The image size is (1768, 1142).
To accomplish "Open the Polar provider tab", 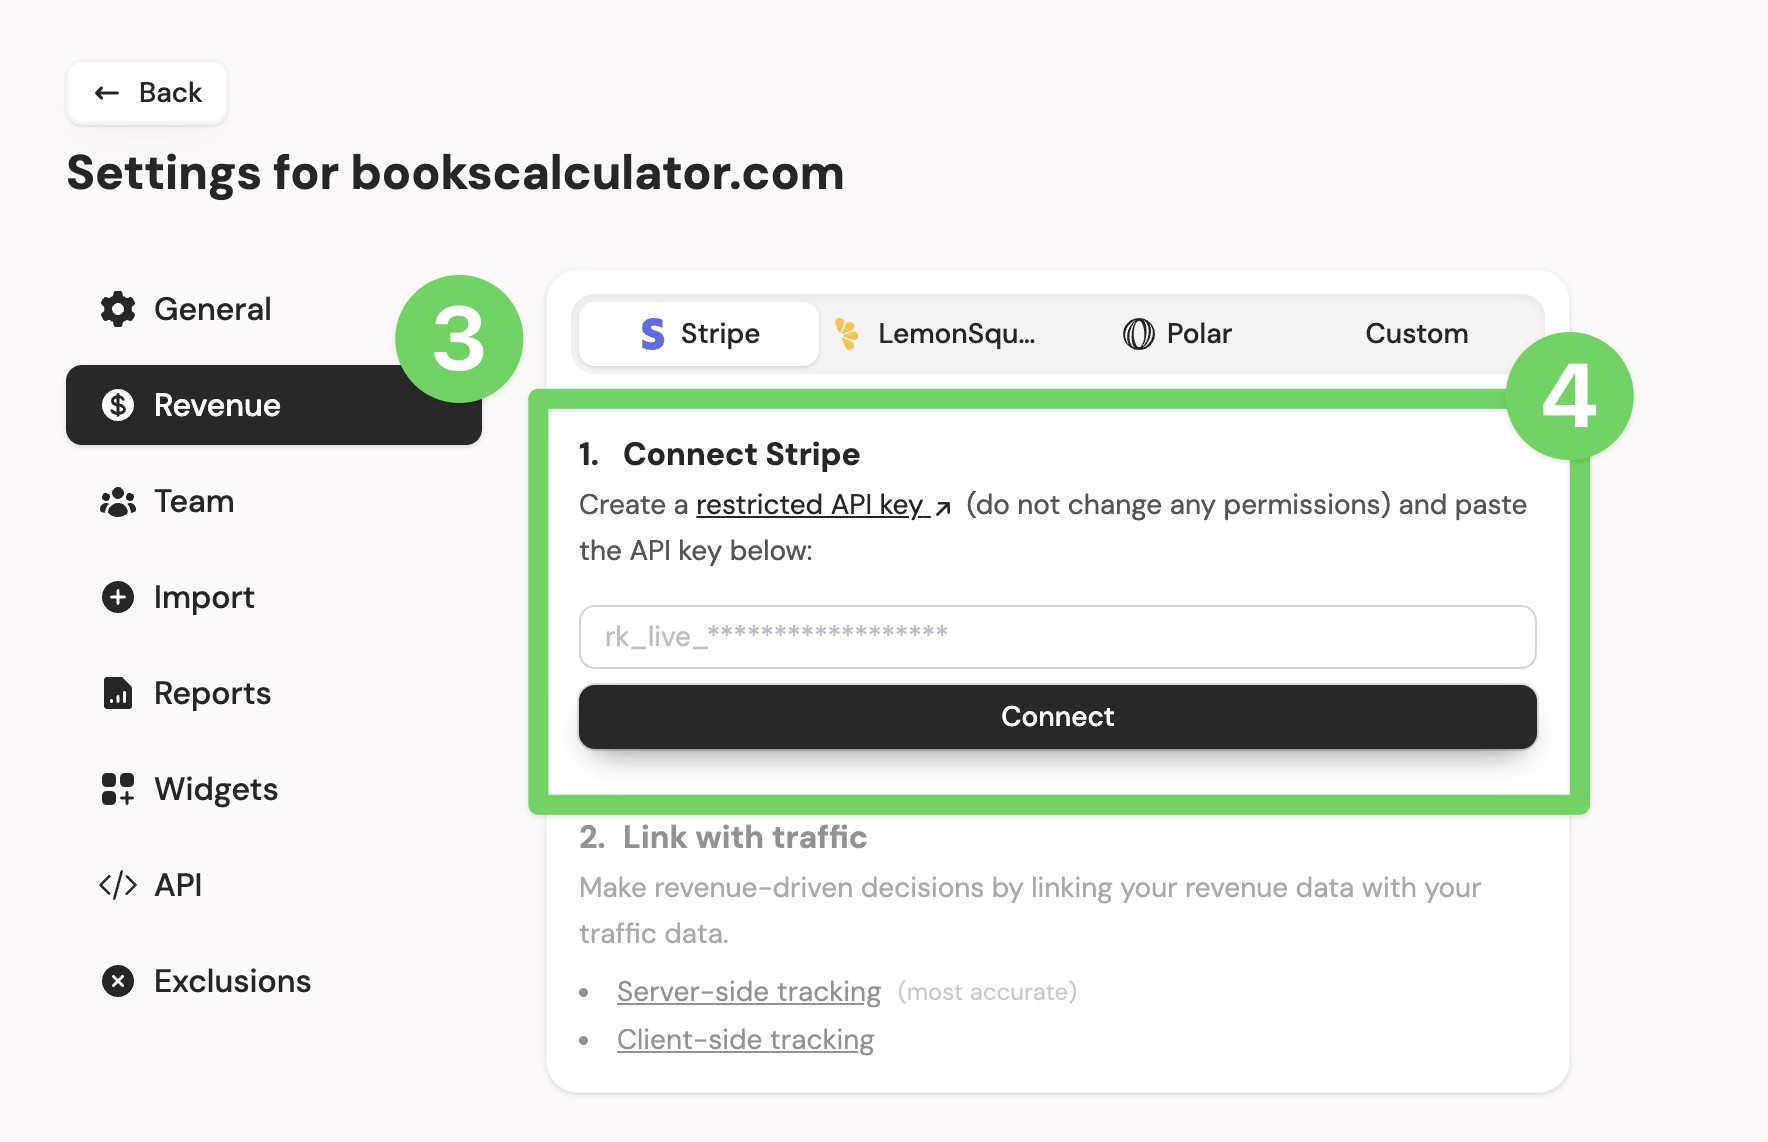I will coord(1177,334).
